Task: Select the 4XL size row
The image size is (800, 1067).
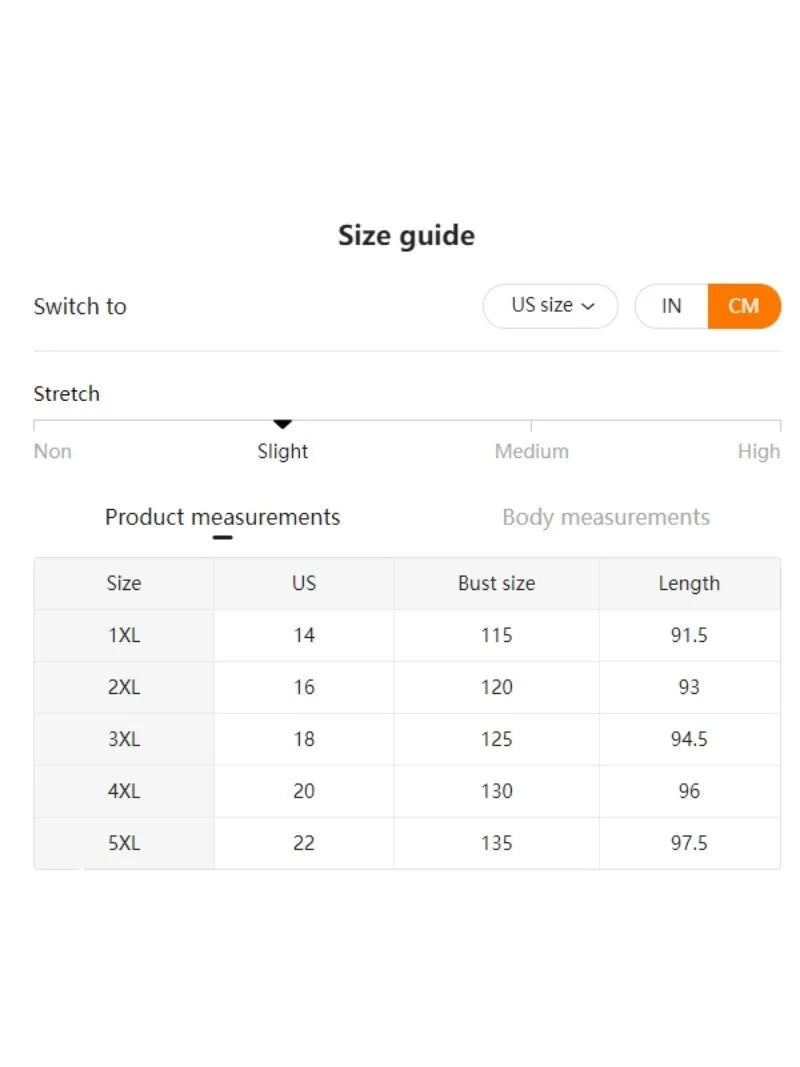Action: [124, 792]
